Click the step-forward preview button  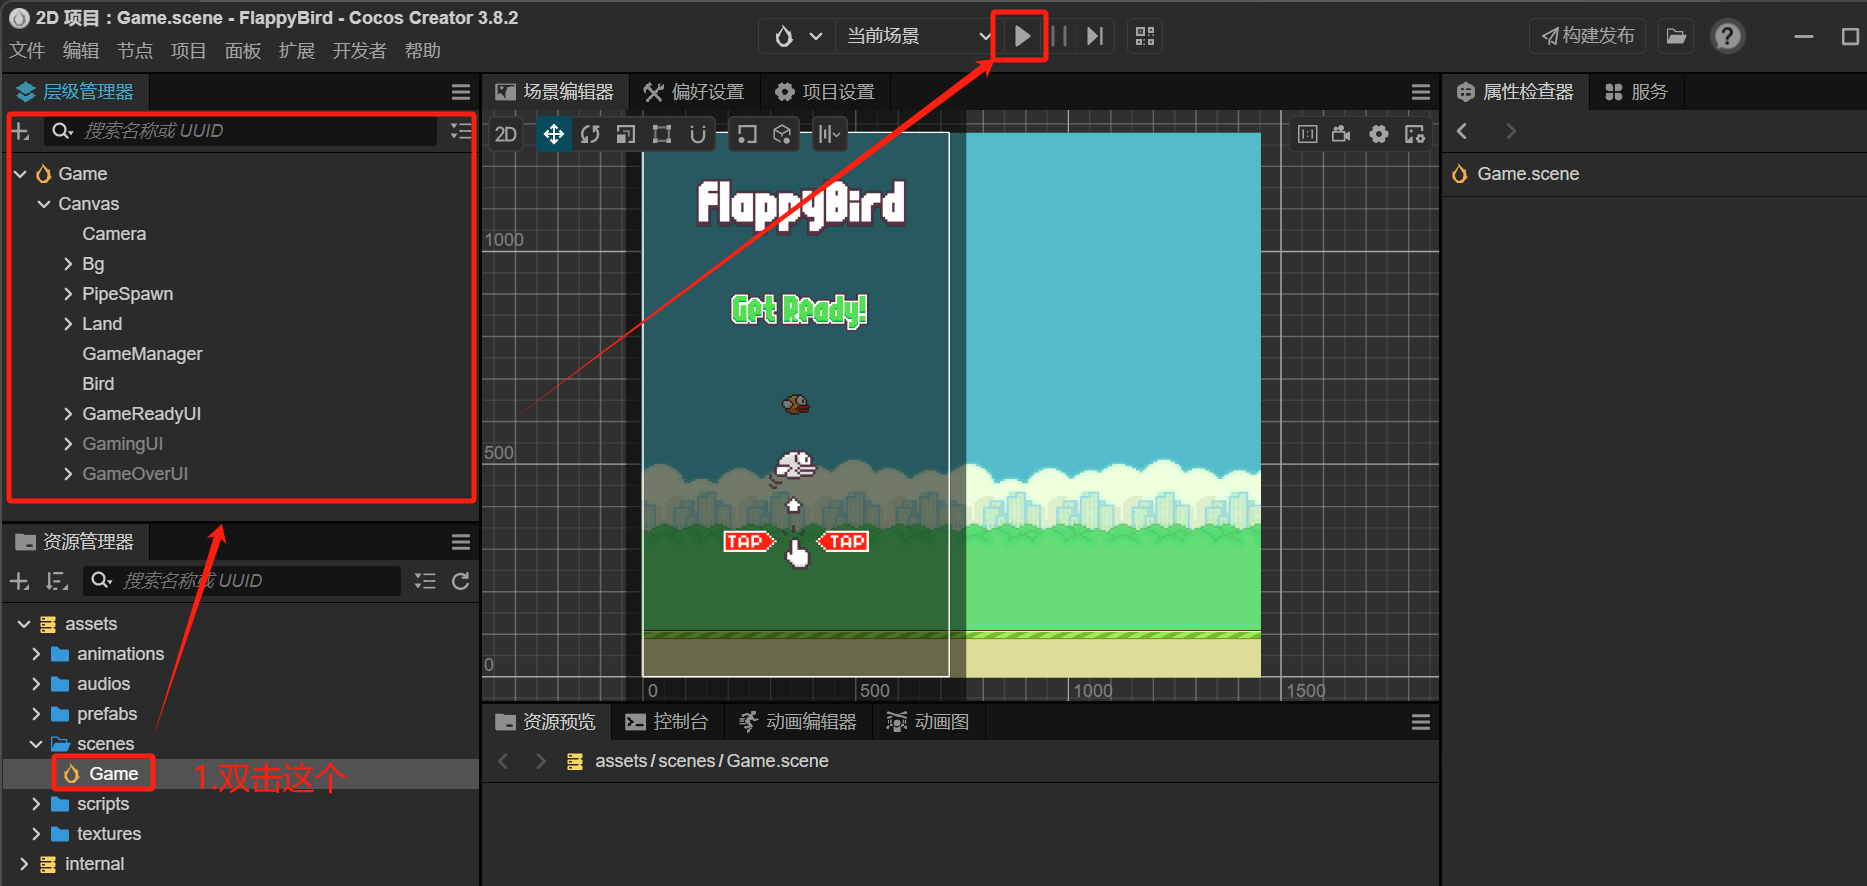tap(1095, 36)
